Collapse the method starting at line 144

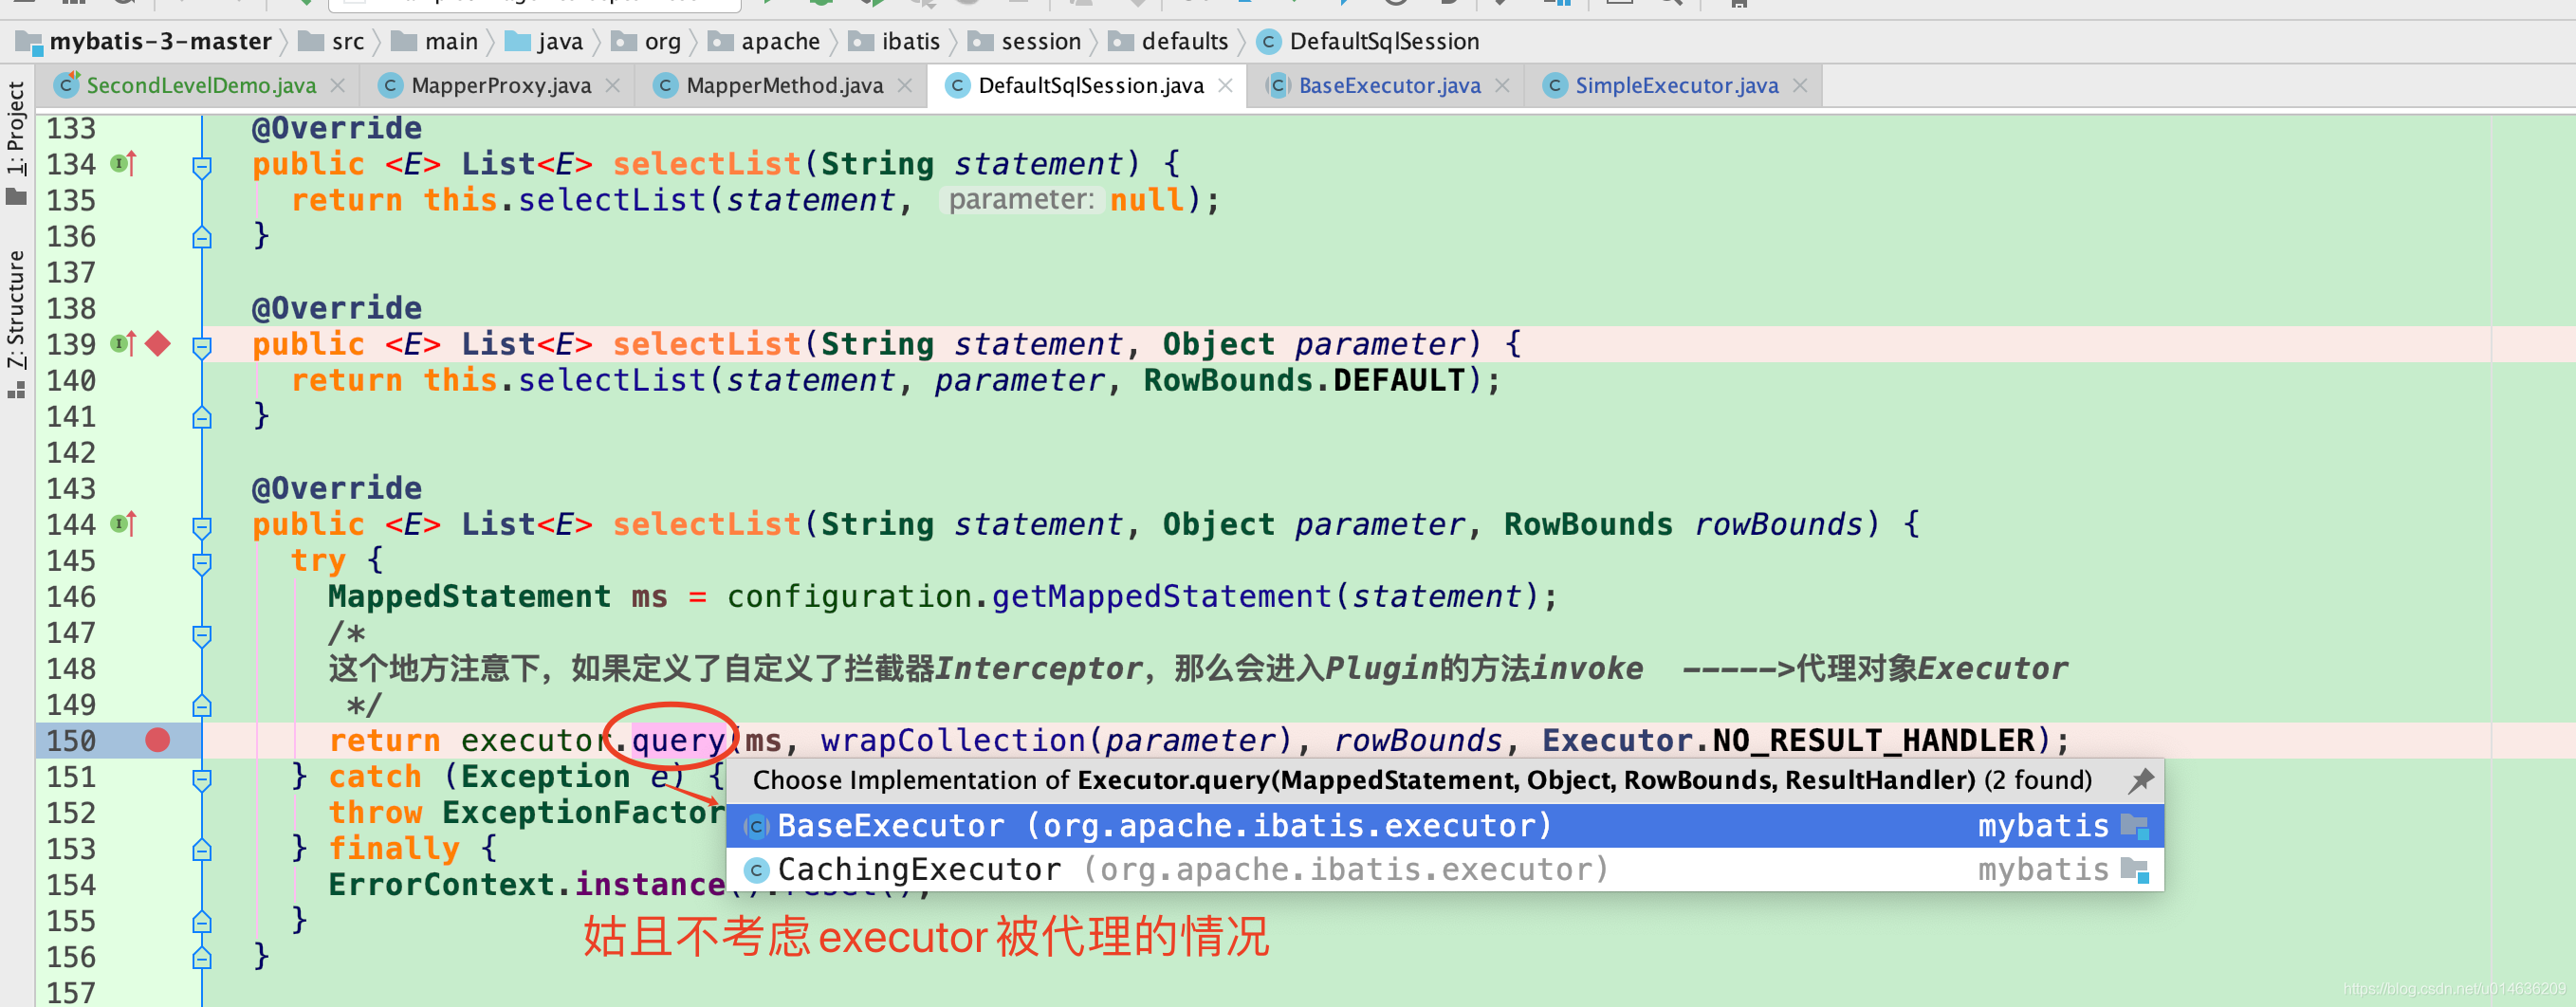click(x=202, y=526)
